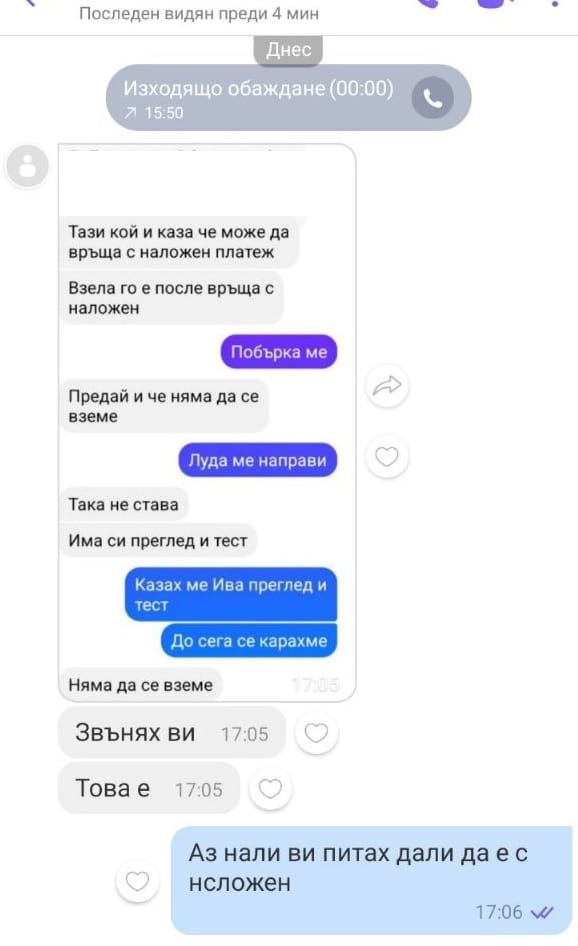Open the contact's avatar profile picture
This screenshot has width=578, height=946.
[27, 166]
